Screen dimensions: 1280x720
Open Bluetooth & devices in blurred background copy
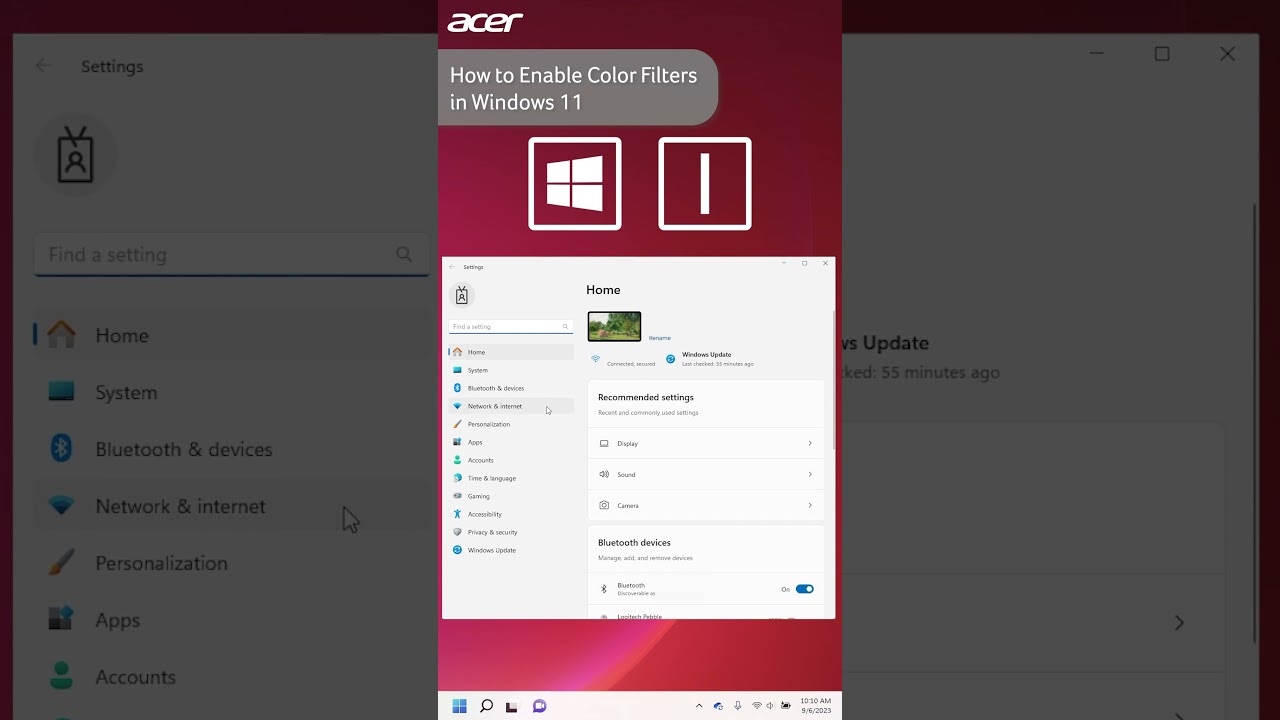pyautogui.click(x=232, y=449)
